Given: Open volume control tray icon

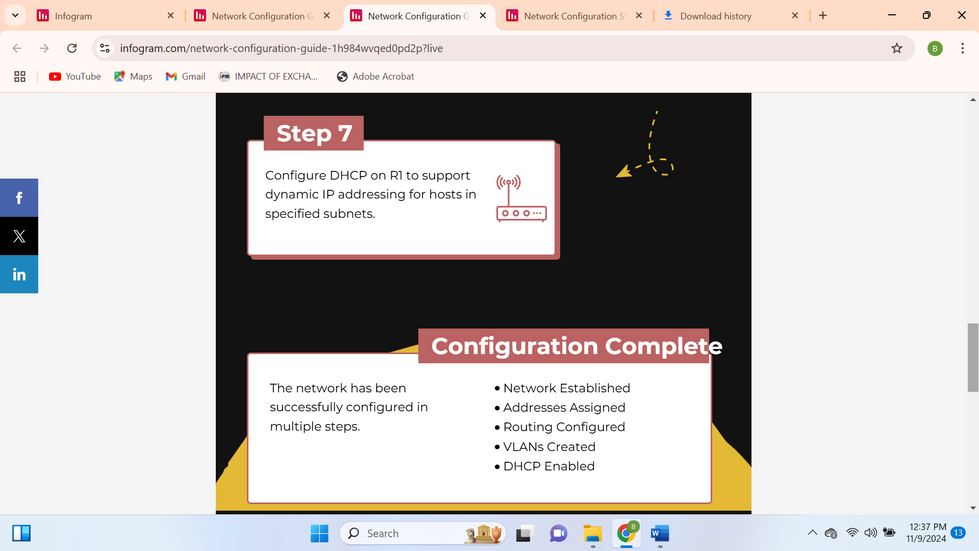Looking at the screenshot, I should [x=870, y=533].
